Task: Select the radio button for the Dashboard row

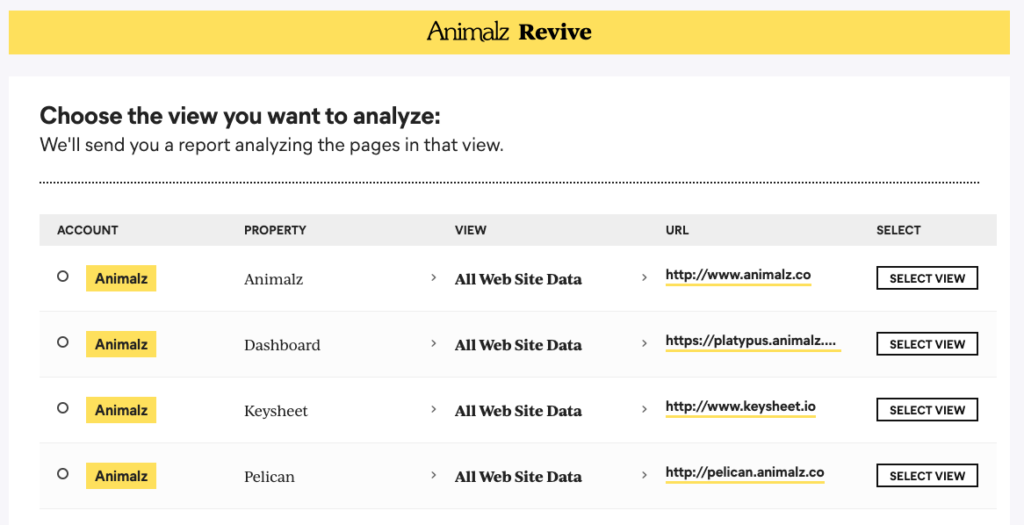Action: click(x=63, y=342)
